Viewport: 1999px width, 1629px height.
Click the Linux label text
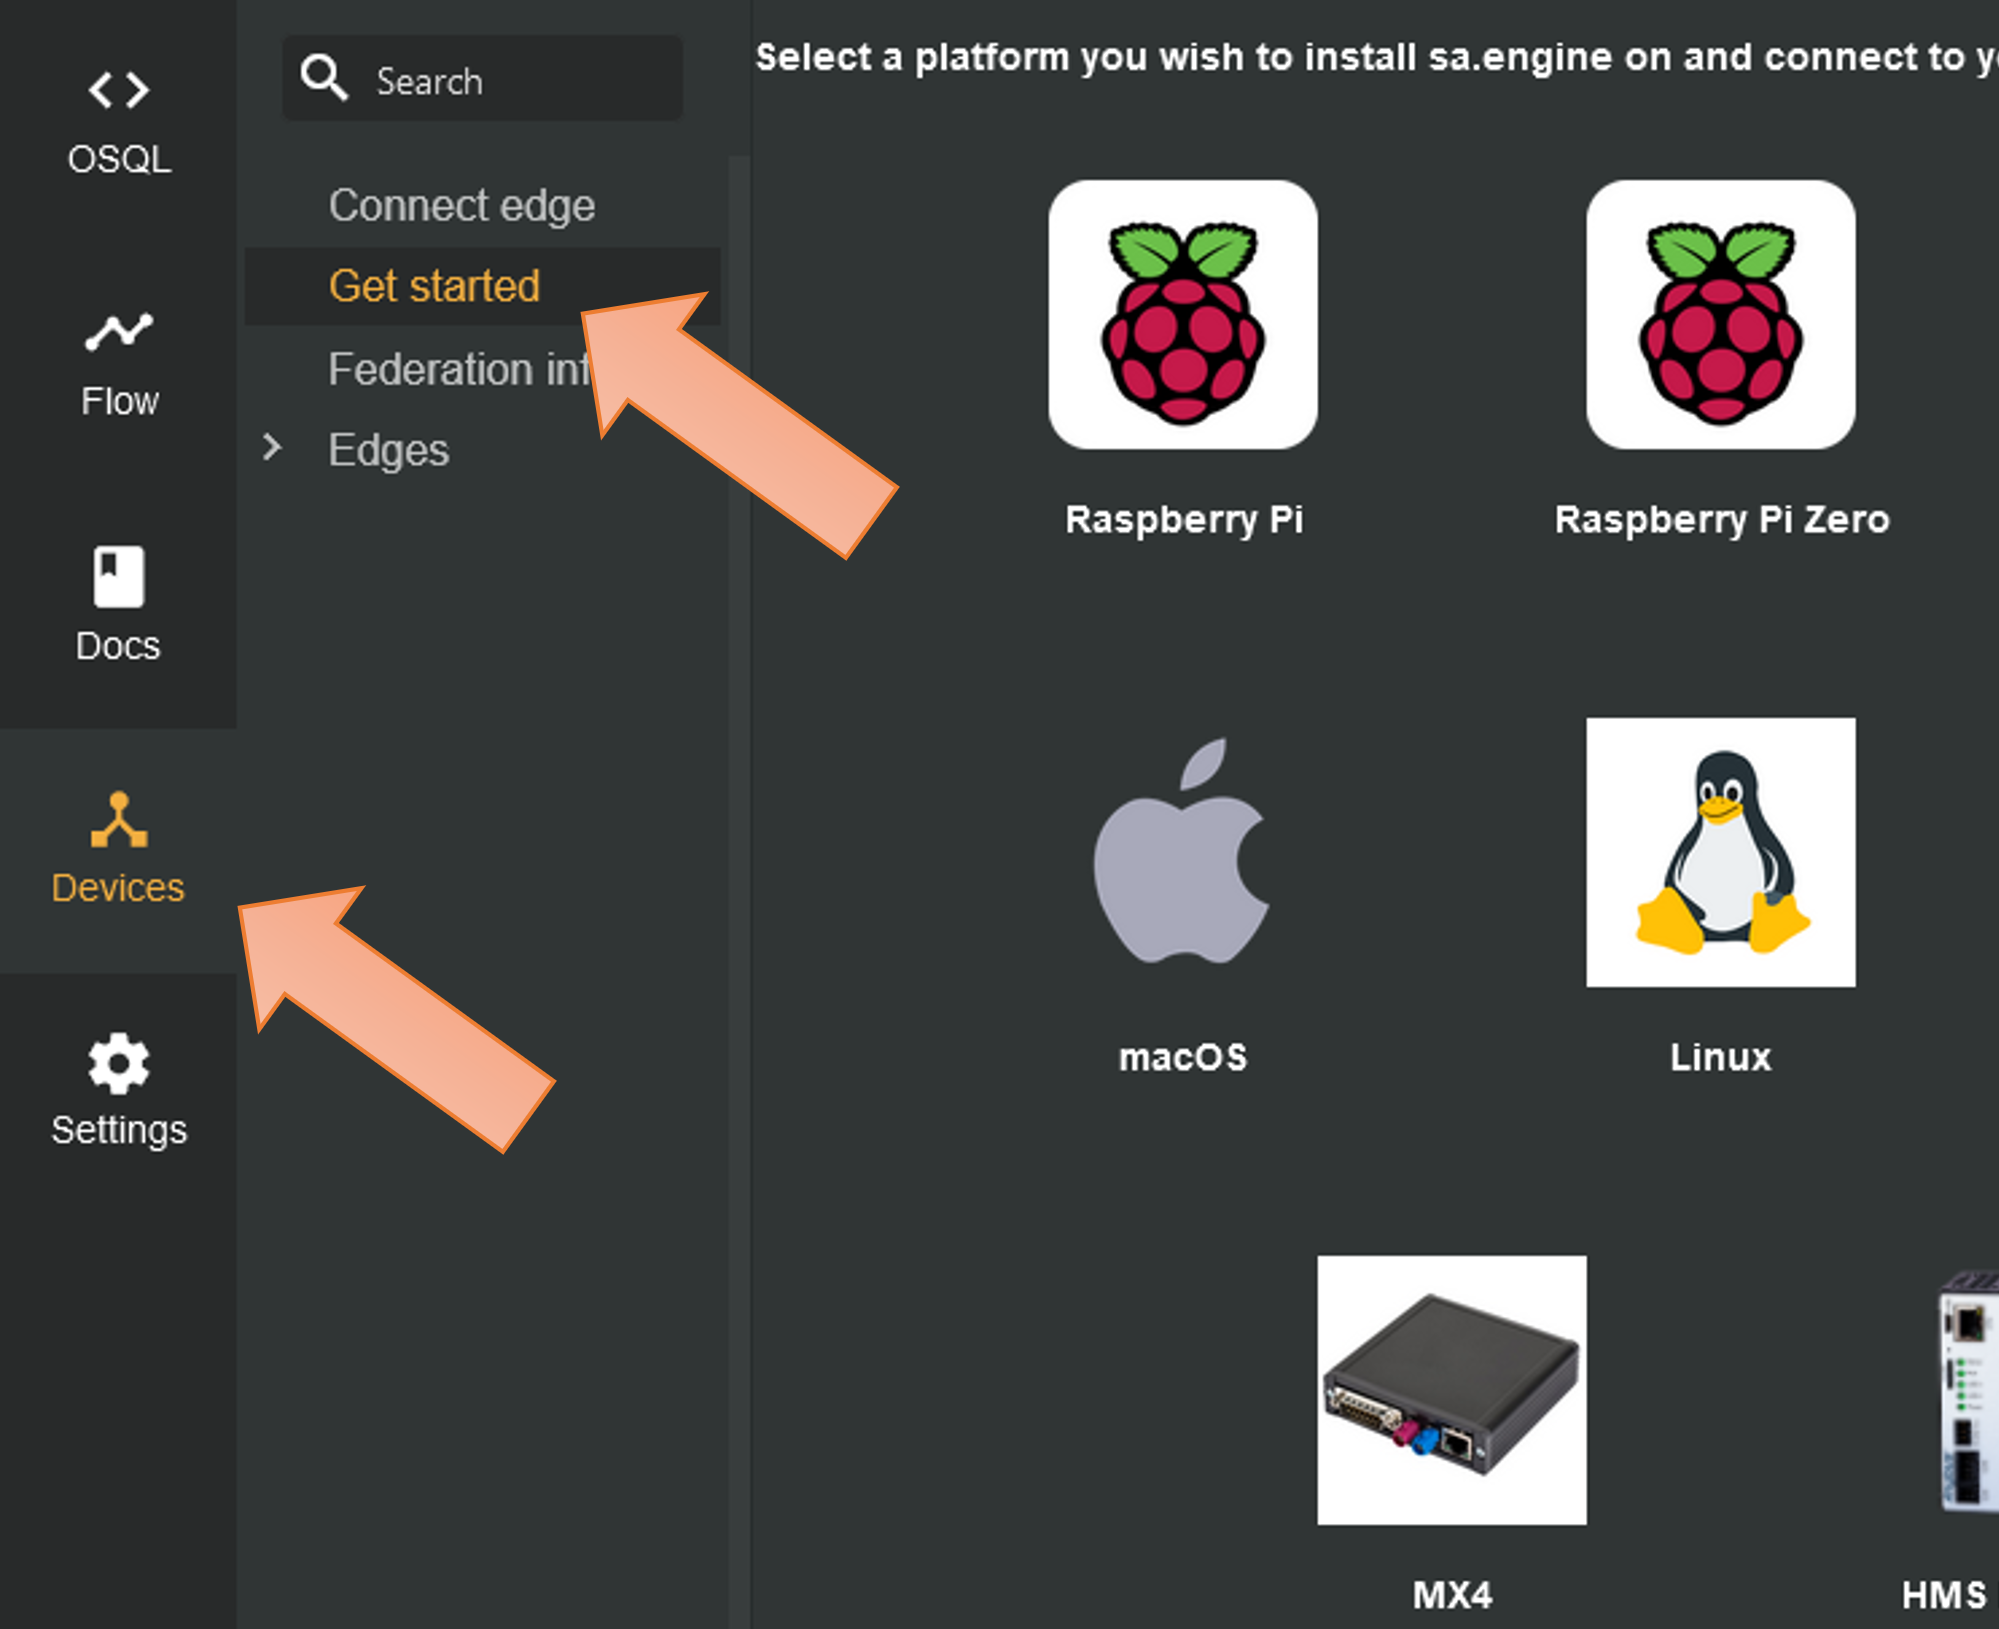tap(1720, 1057)
